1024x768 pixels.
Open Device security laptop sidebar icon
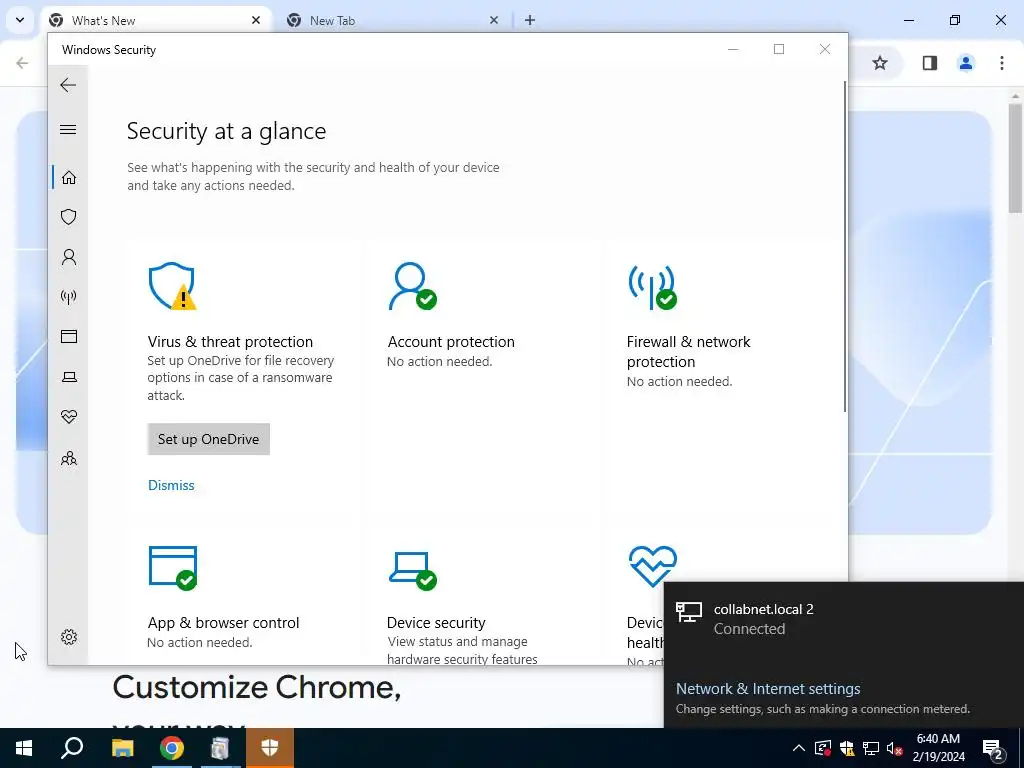[x=69, y=377]
